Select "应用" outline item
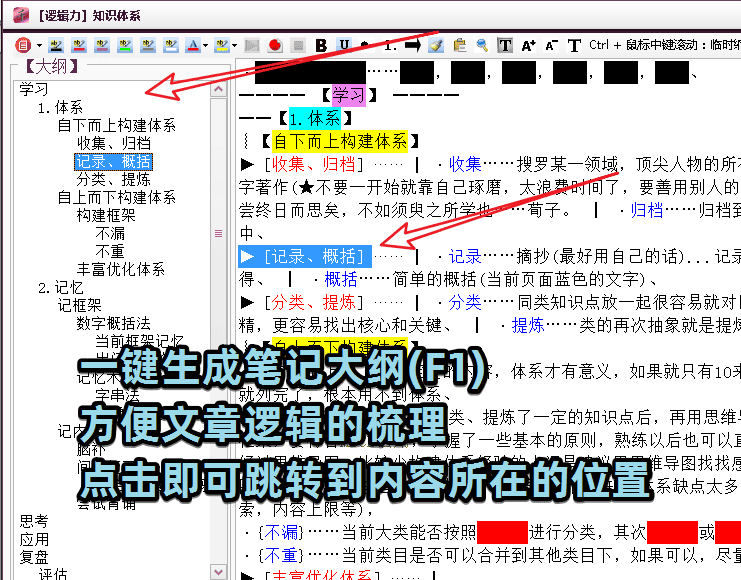The image size is (741, 580). [34, 539]
